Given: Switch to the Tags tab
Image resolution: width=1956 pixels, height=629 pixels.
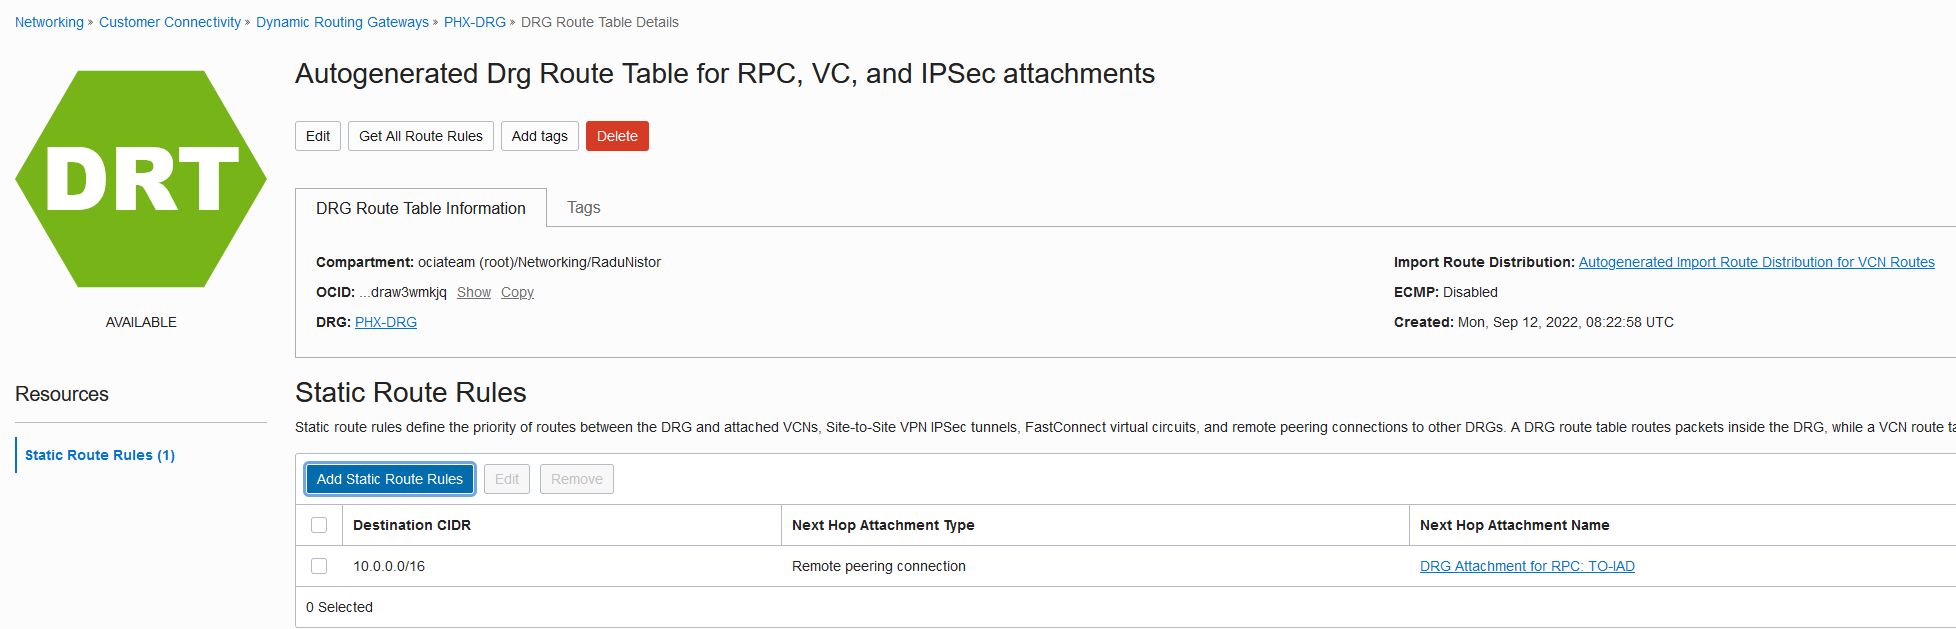Looking at the screenshot, I should point(583,207).
